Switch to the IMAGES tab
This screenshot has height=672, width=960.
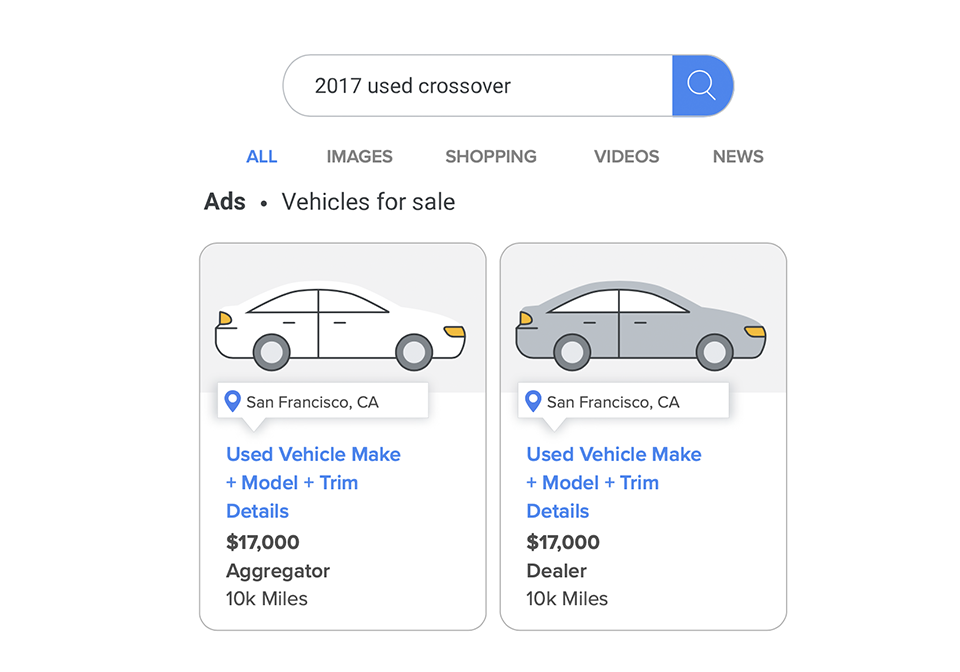click(x=359, y=157)
